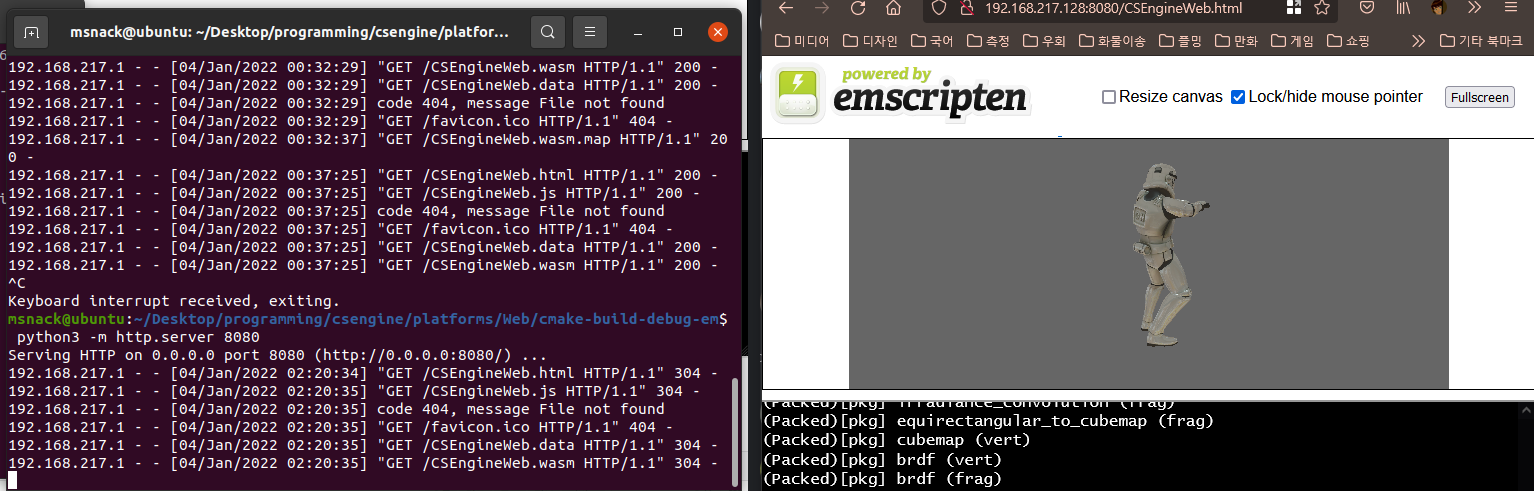The height and width of the screenshot is (491, 1534).
Task: Enable the Resize canvas checkbox
Action: pyautogui.click(x=1109, y=97)
